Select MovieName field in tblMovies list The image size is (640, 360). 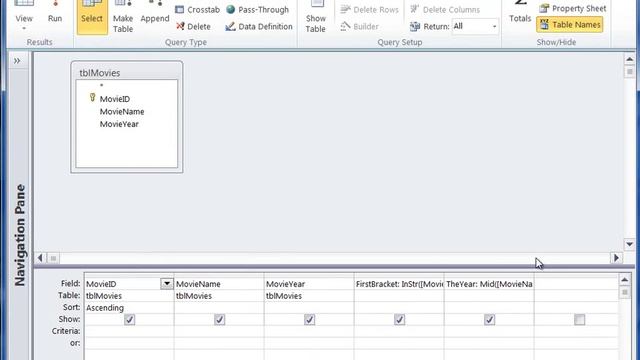coord(122,111)
